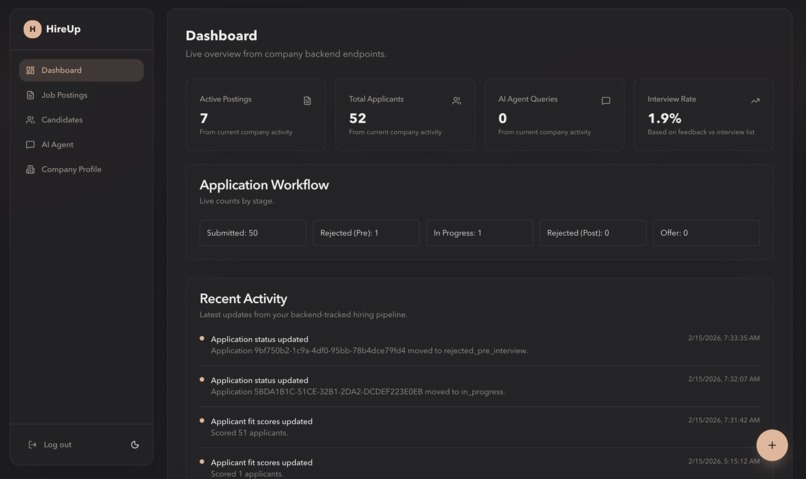
Task: Click the timestamp 2/15/2026, 7:32:07 AM
Action: click(x=724, y=379)
